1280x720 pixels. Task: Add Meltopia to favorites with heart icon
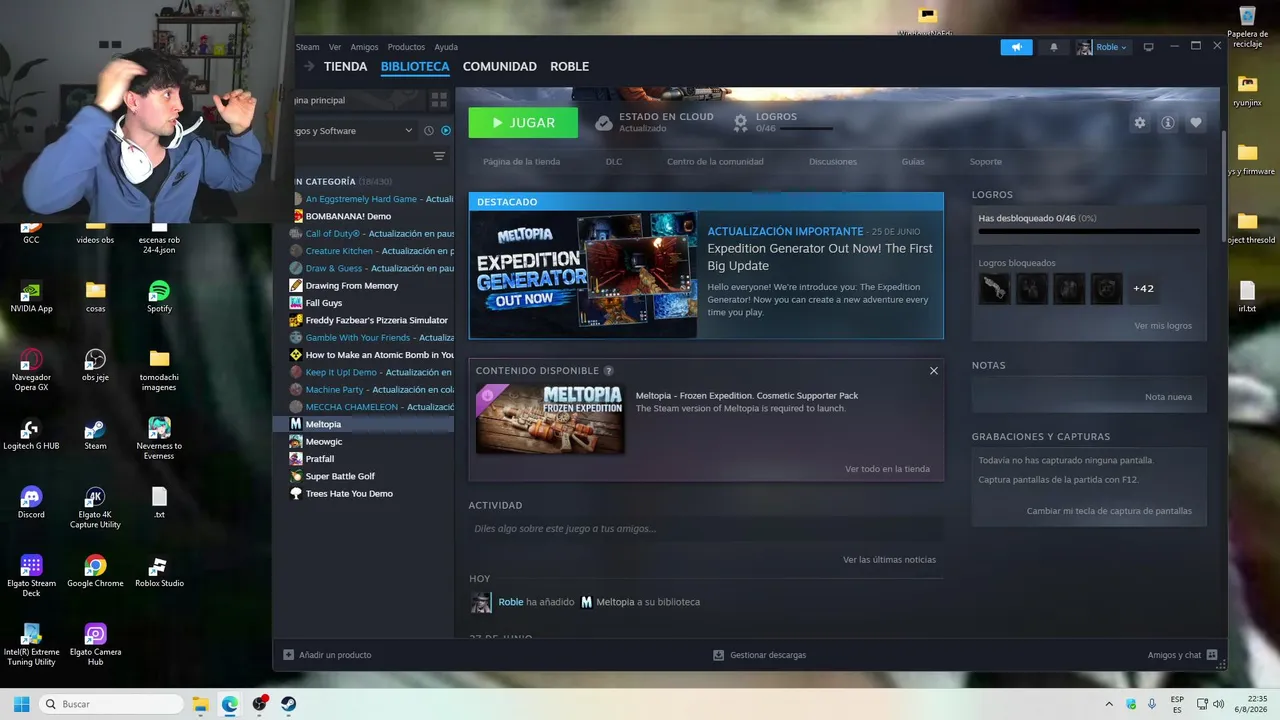coord(1196,123)
